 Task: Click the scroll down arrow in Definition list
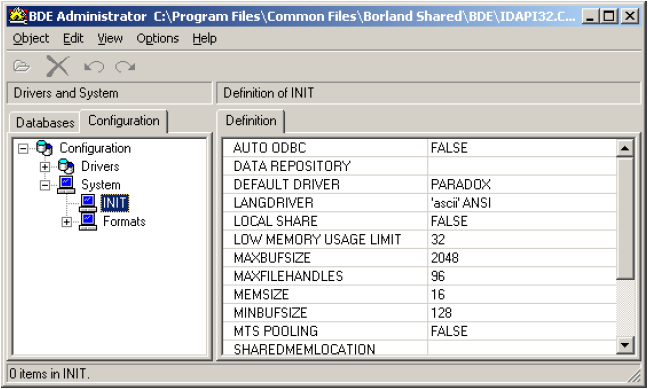tap(625, 345)
